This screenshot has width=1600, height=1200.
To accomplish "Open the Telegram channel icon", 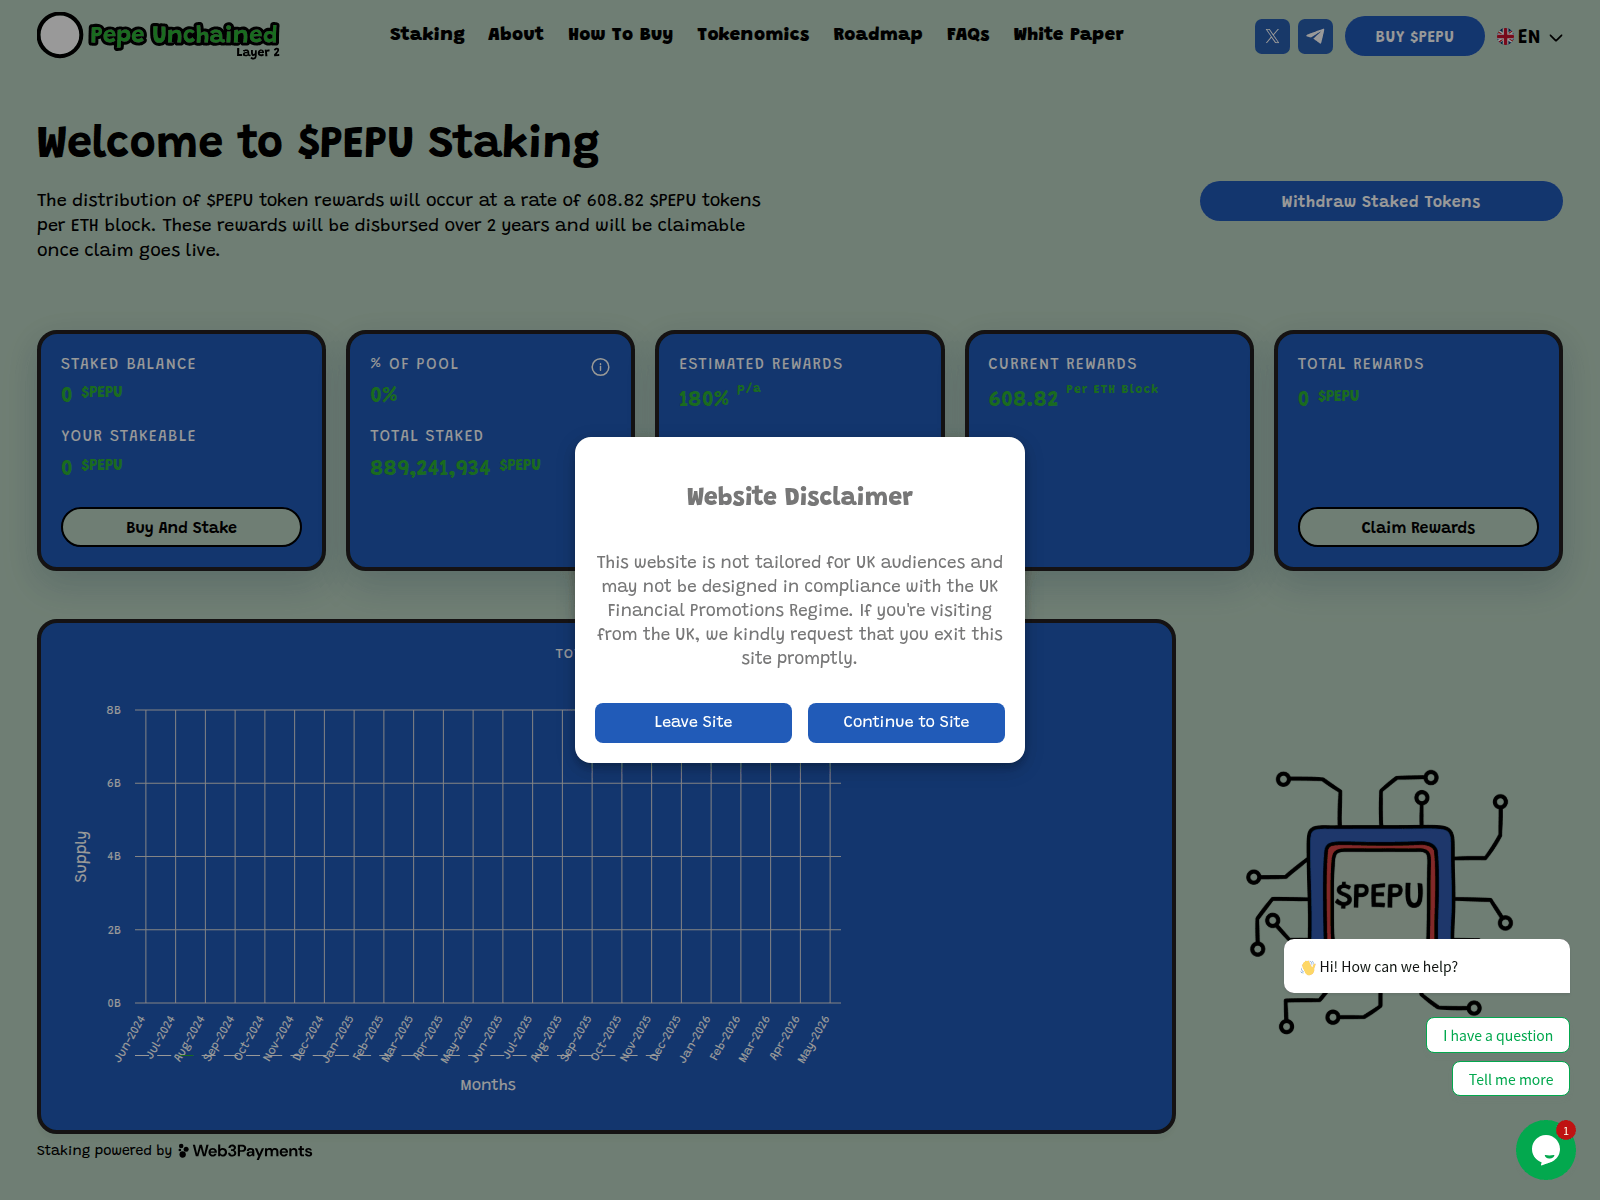I will (1315, 36).
